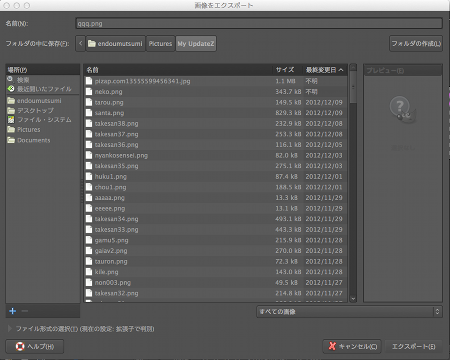The height and width of the screenshot is (360, 450).
Task: Click file icon beside huku1.png
Action: click(89, 176)
